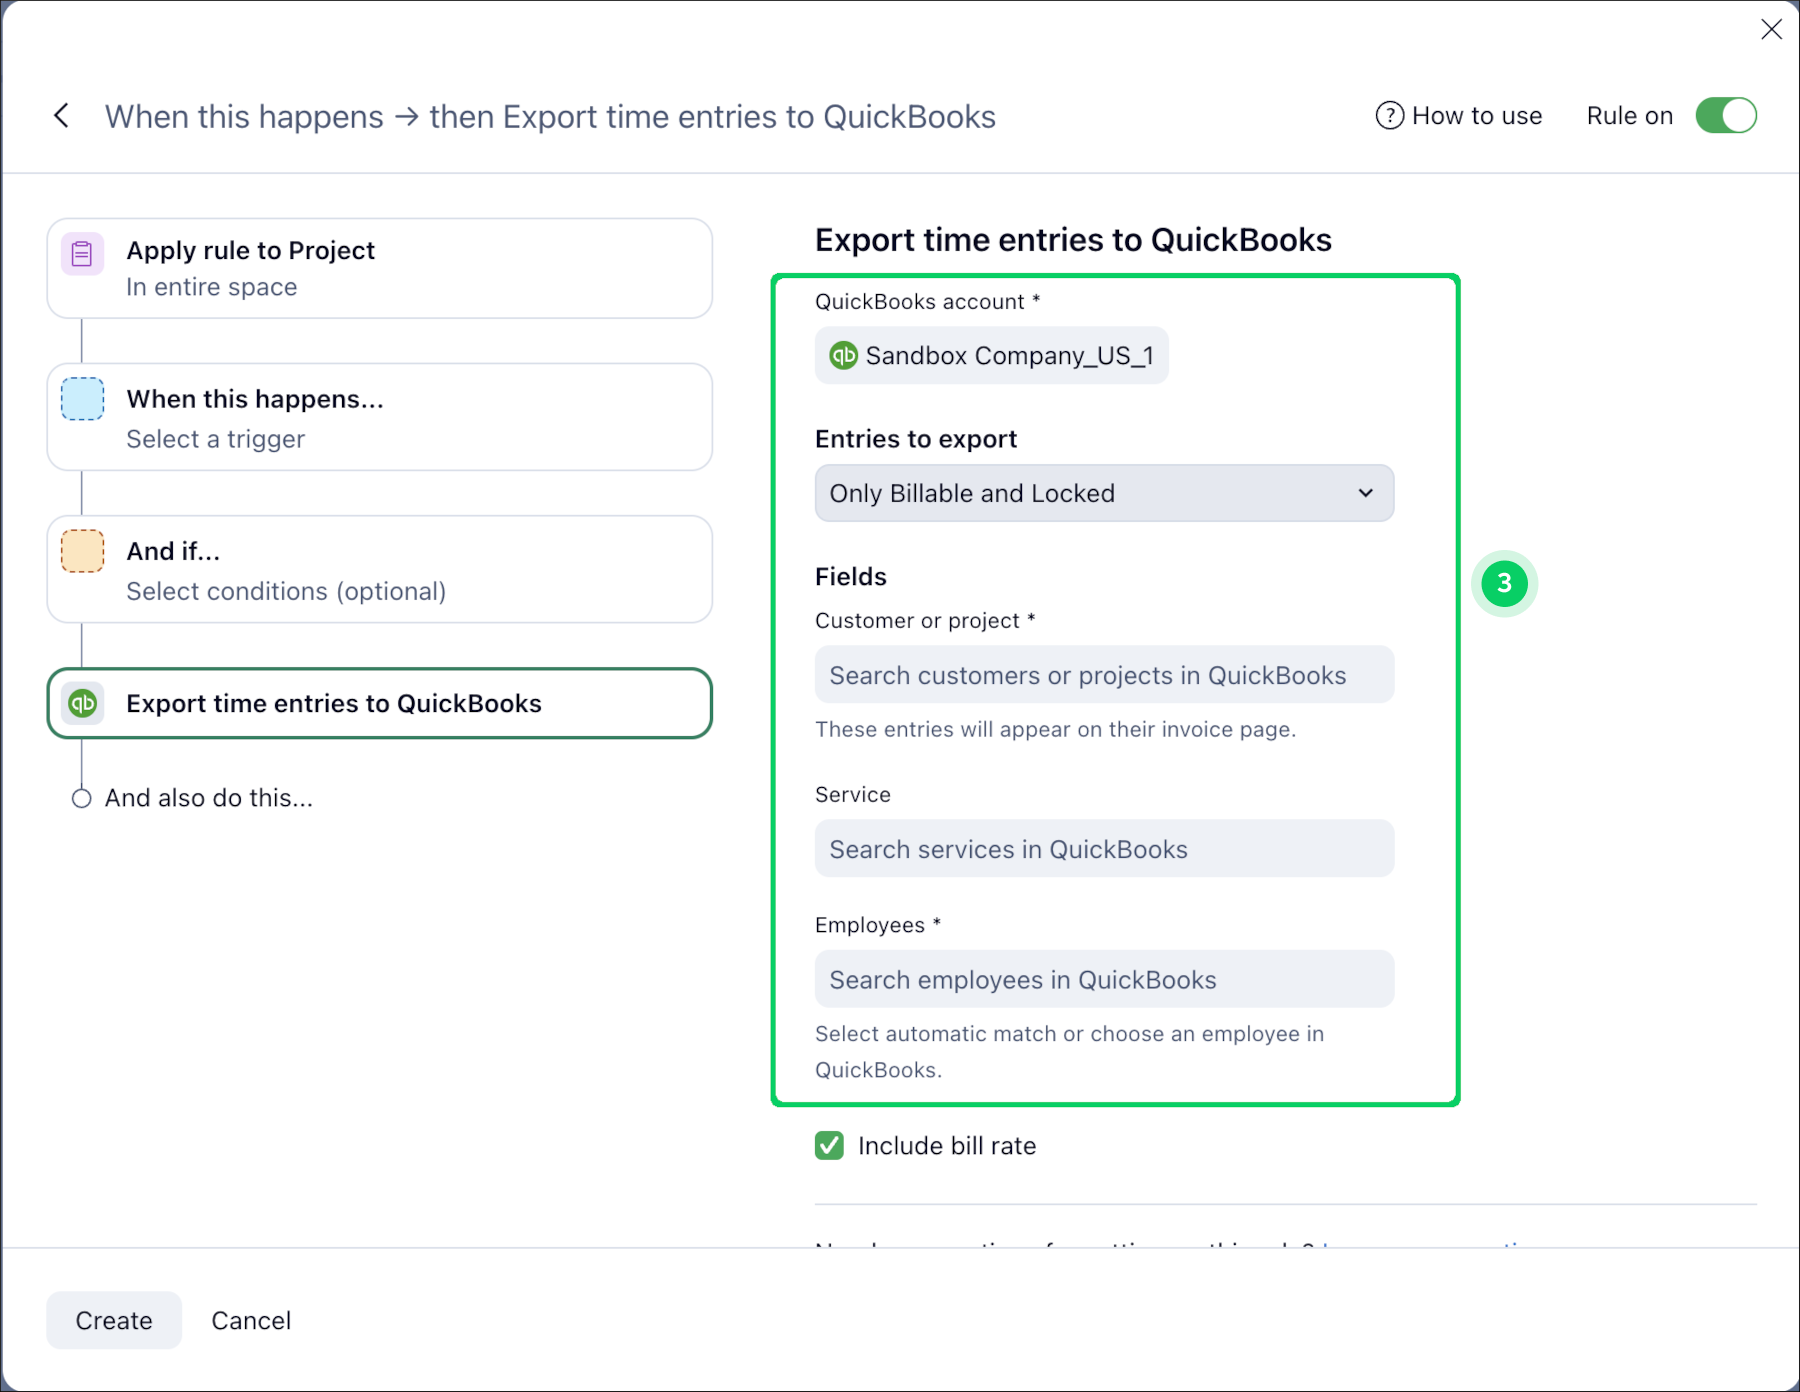The image size is (1800, 1392).
Task: Click the green step 3 badge
Action: pos(1503,583)
